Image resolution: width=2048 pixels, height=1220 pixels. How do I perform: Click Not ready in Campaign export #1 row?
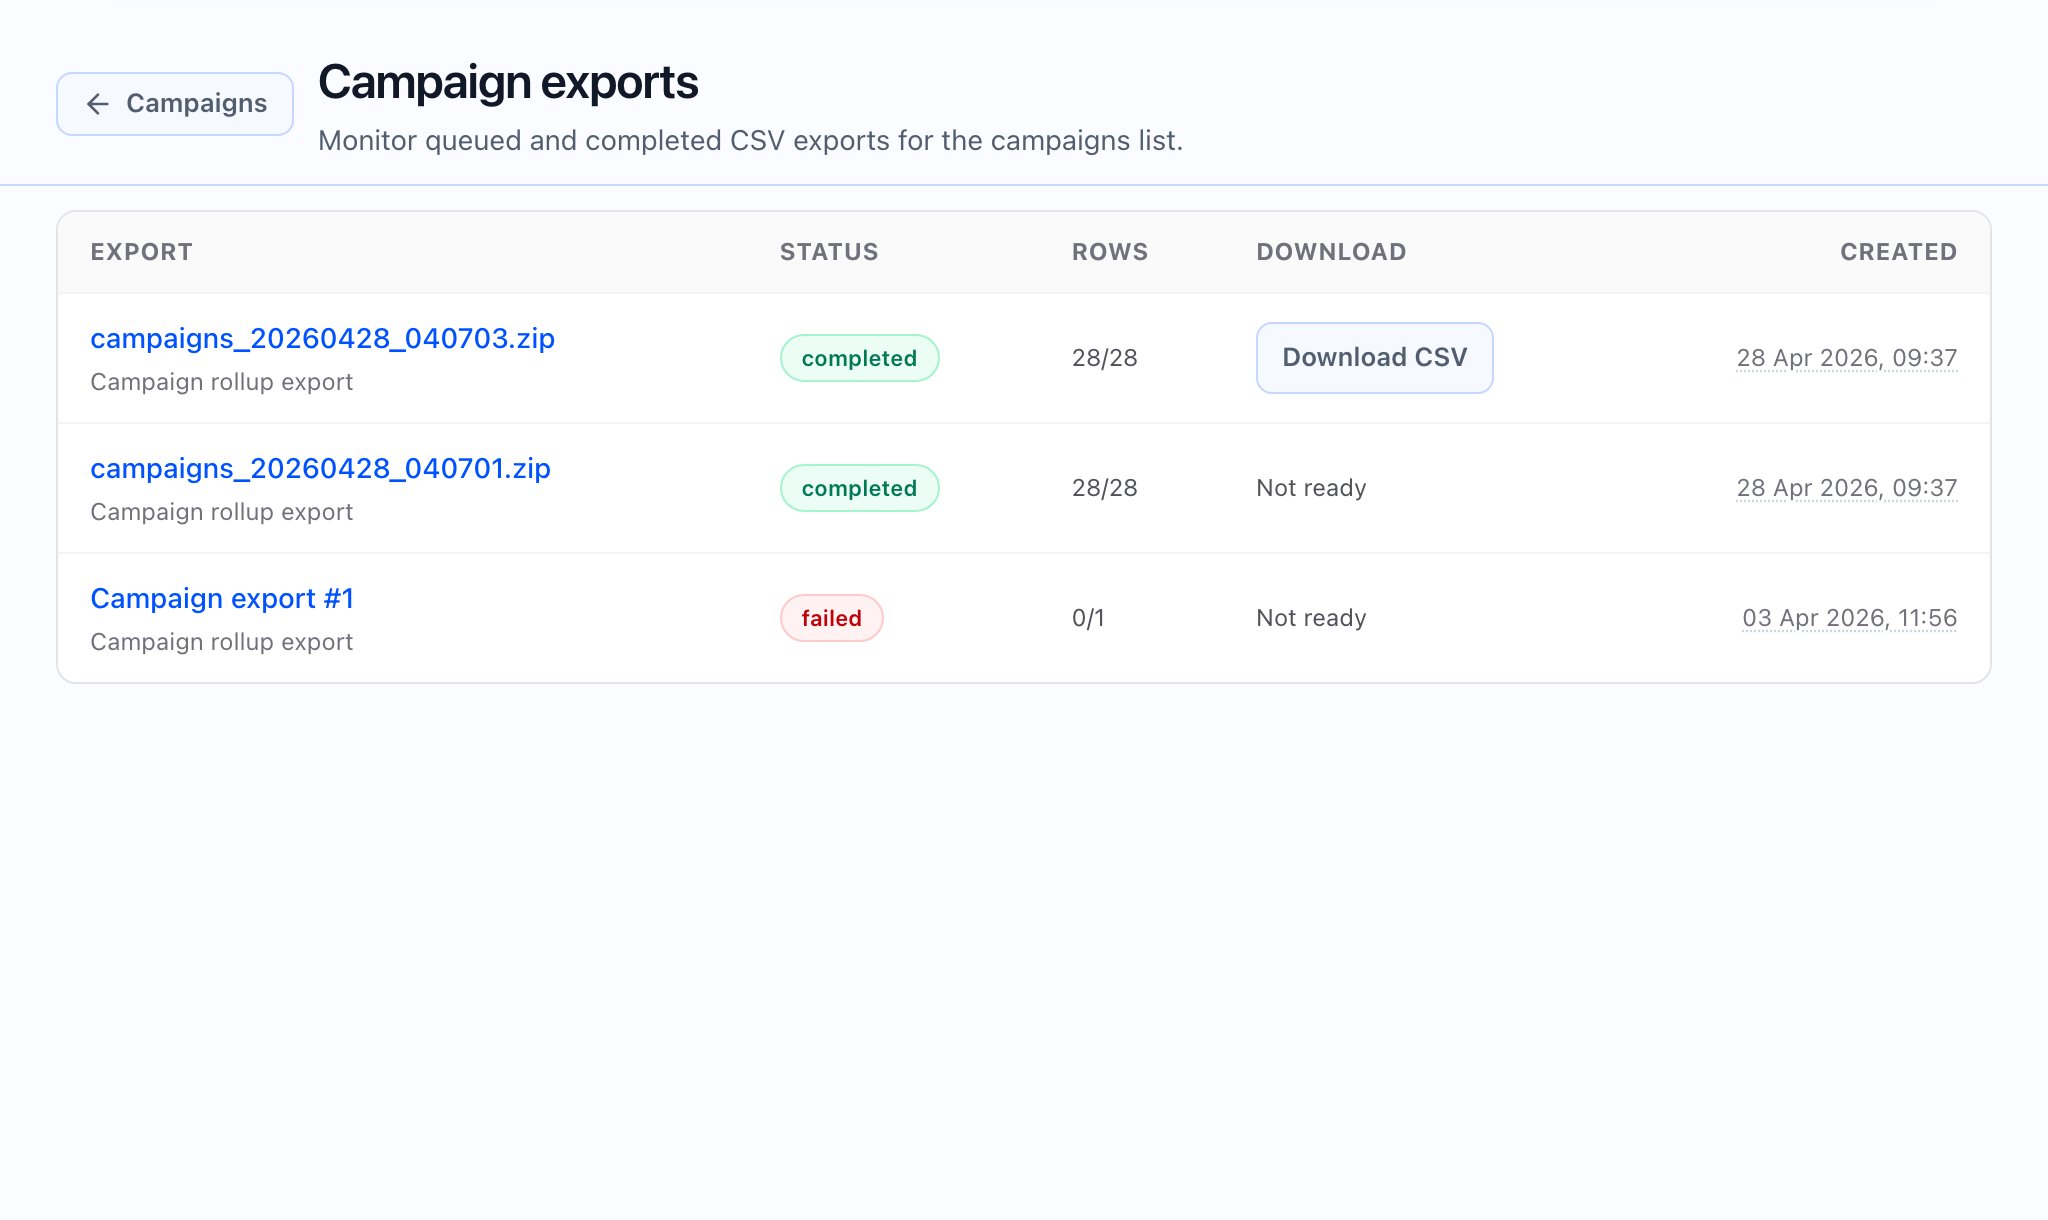pos(1311,618)
